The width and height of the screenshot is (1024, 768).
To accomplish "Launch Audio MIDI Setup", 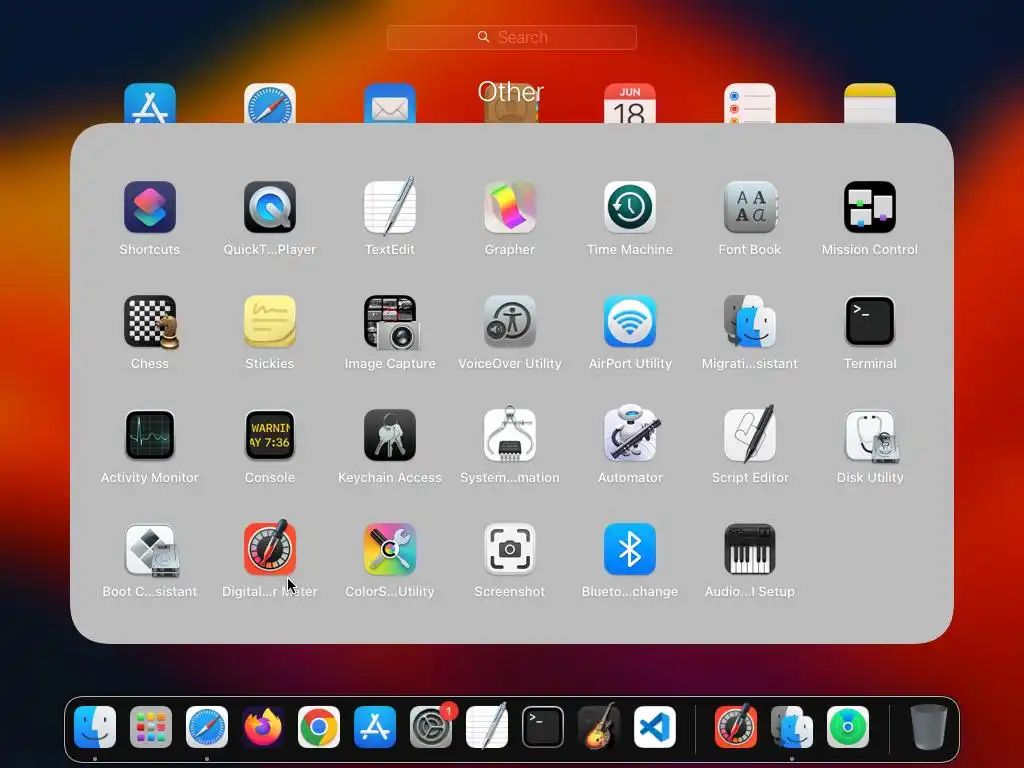I will 750,549.
